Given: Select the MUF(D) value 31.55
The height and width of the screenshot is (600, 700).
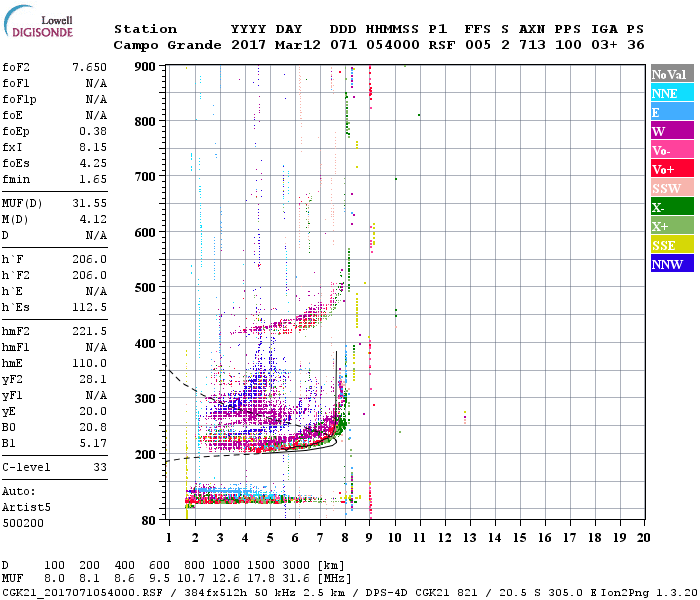Looking at the screenshot, I should pyautogui.click(x=89, y=204).
